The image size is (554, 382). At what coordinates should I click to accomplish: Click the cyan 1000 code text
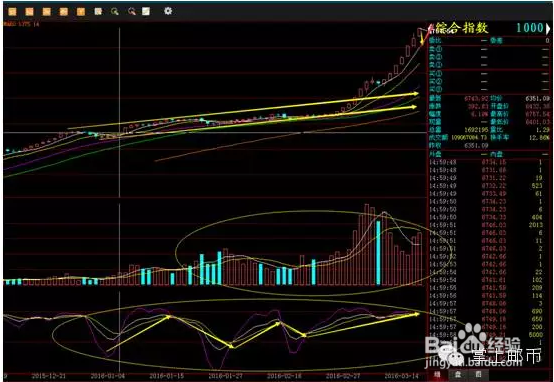tap(530, 28)
